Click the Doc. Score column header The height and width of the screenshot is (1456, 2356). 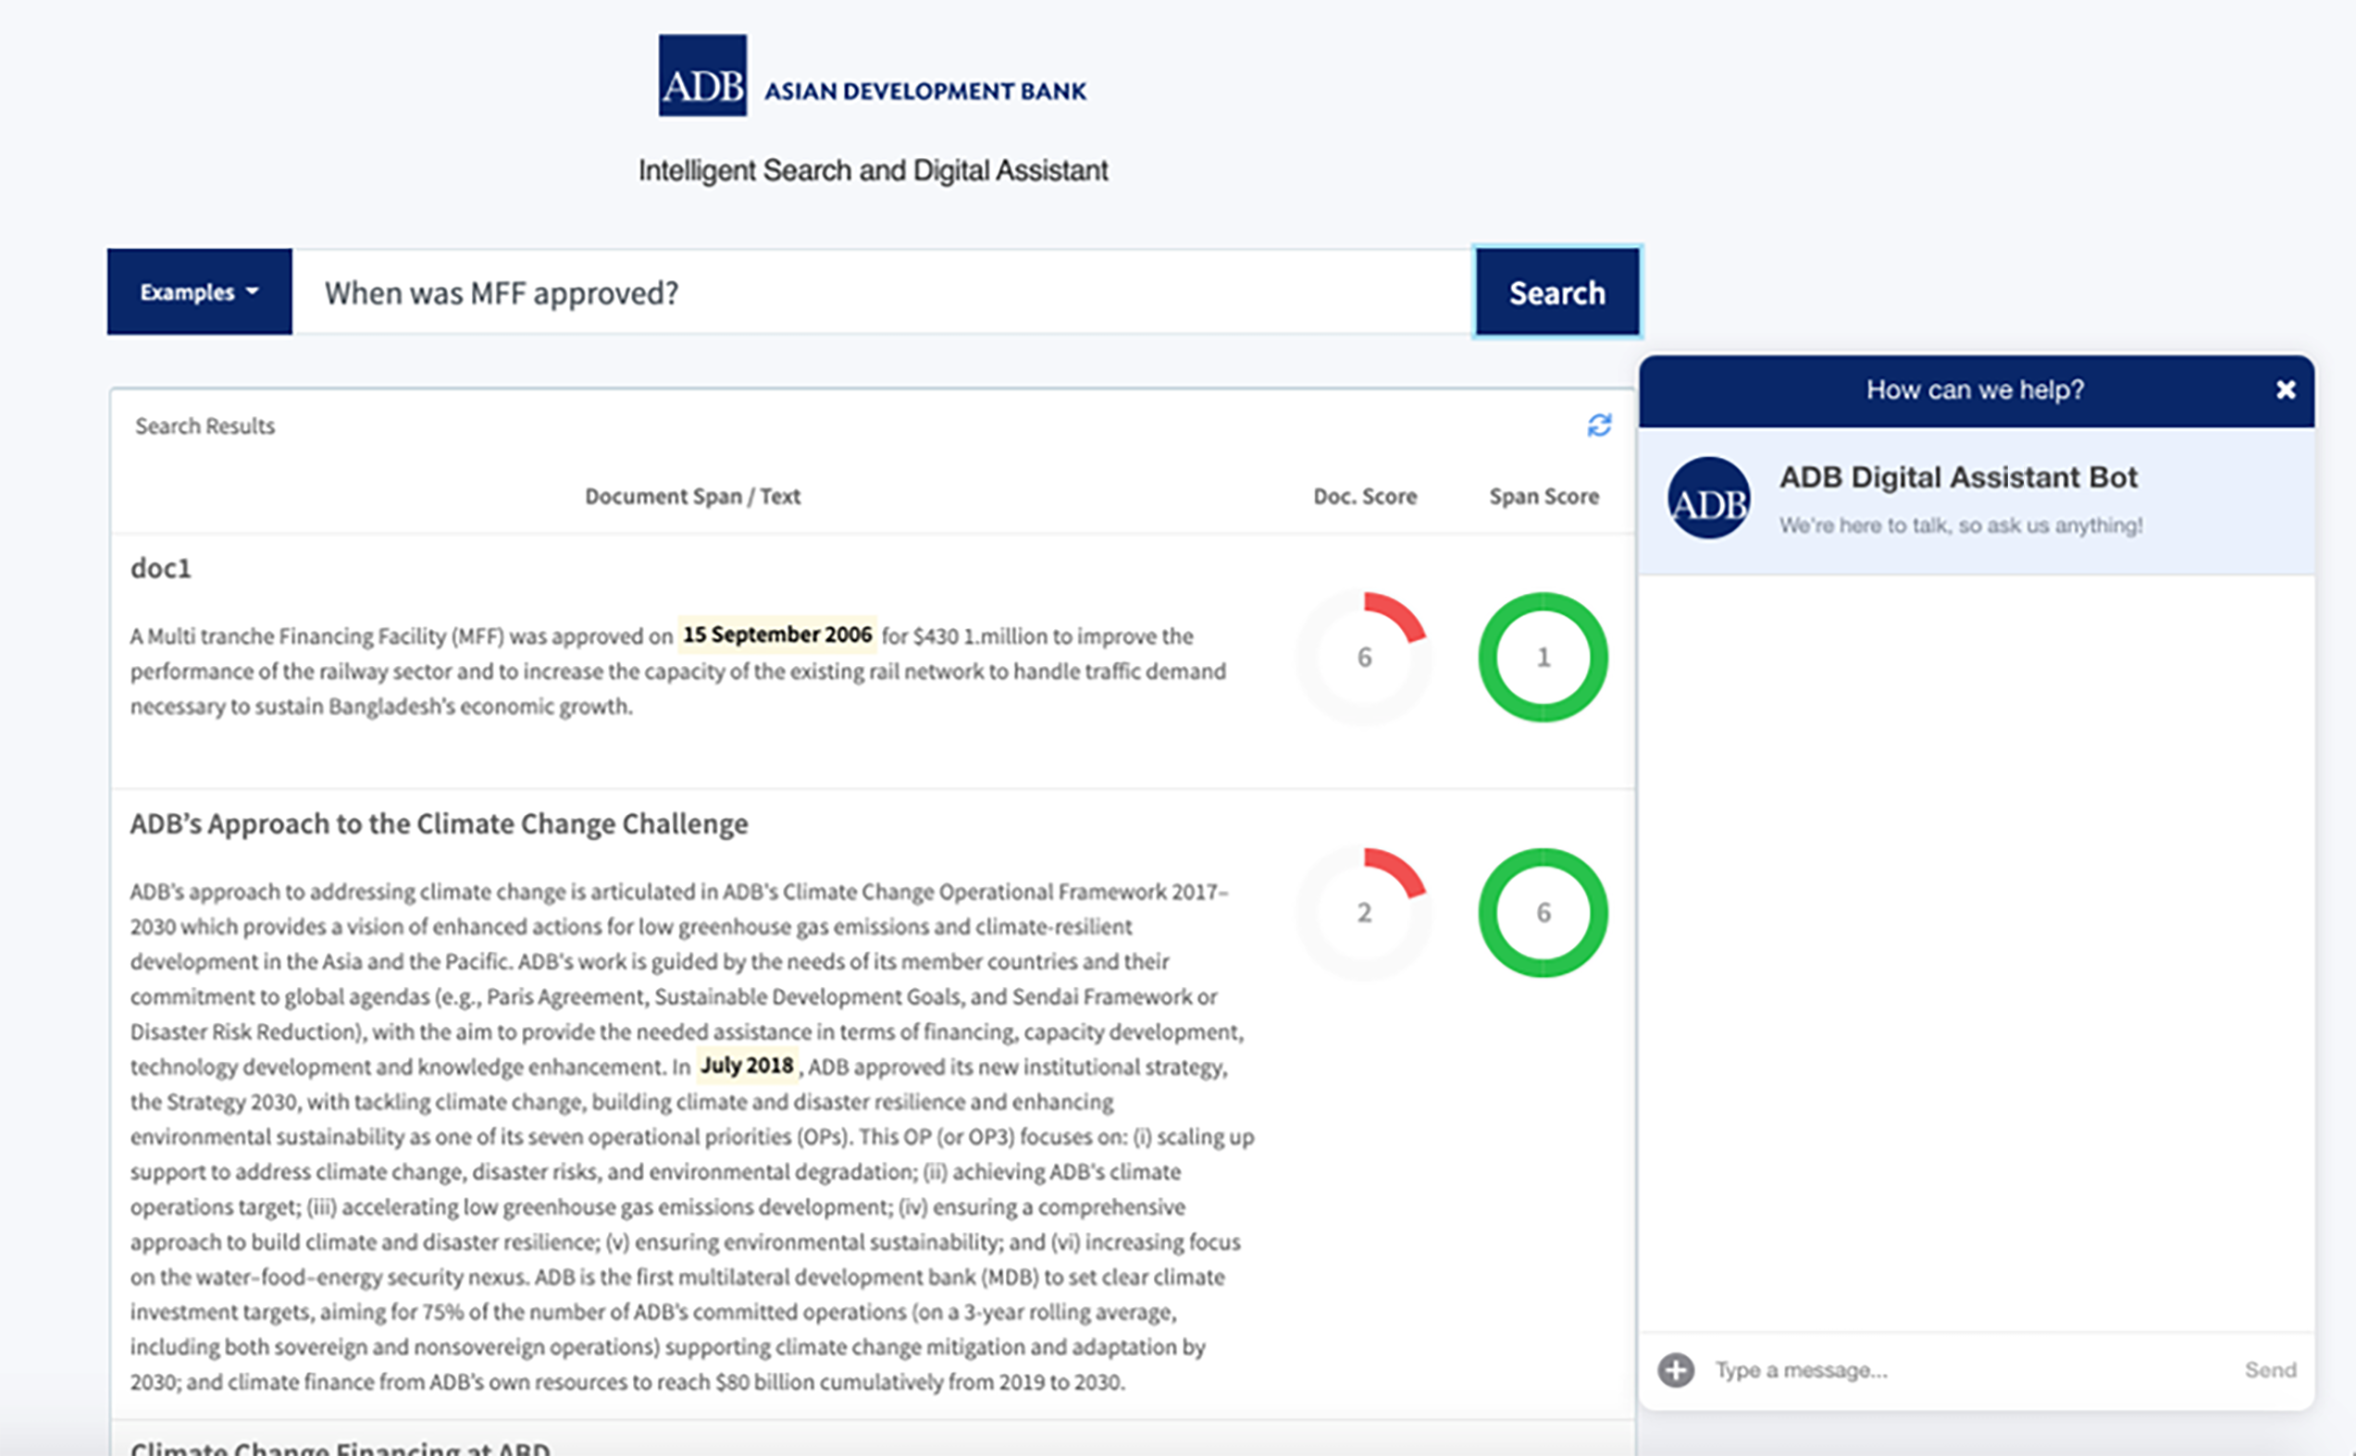(x=1364, y=496)
